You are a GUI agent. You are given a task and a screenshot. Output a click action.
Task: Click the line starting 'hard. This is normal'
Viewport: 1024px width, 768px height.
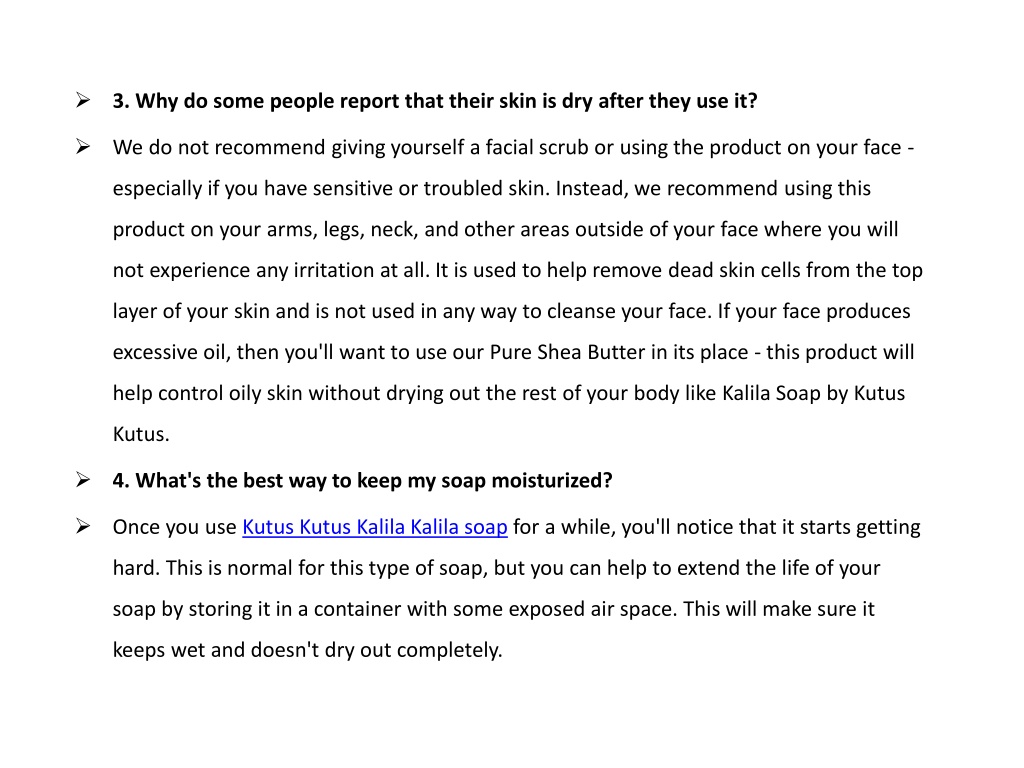click(496, 568)
